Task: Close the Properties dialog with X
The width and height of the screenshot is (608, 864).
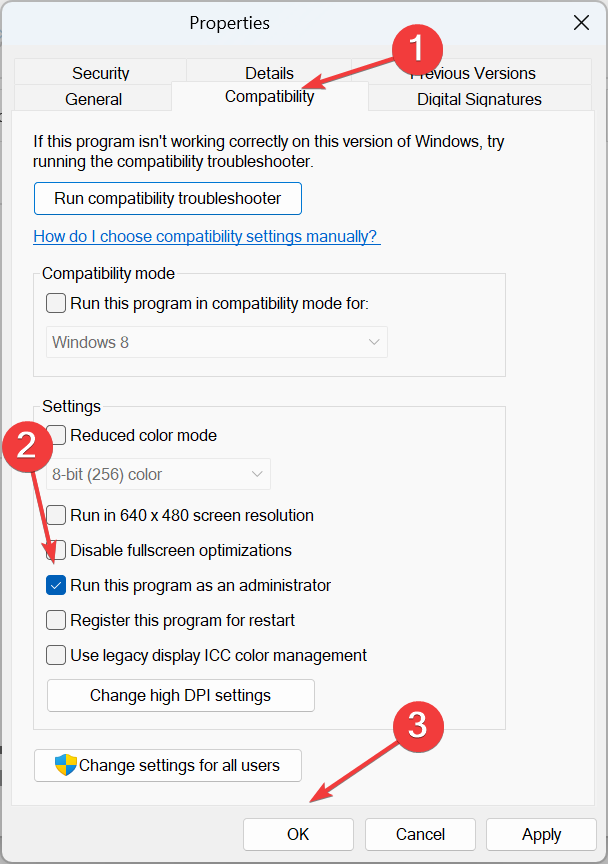Action: (x=581, y=23)
